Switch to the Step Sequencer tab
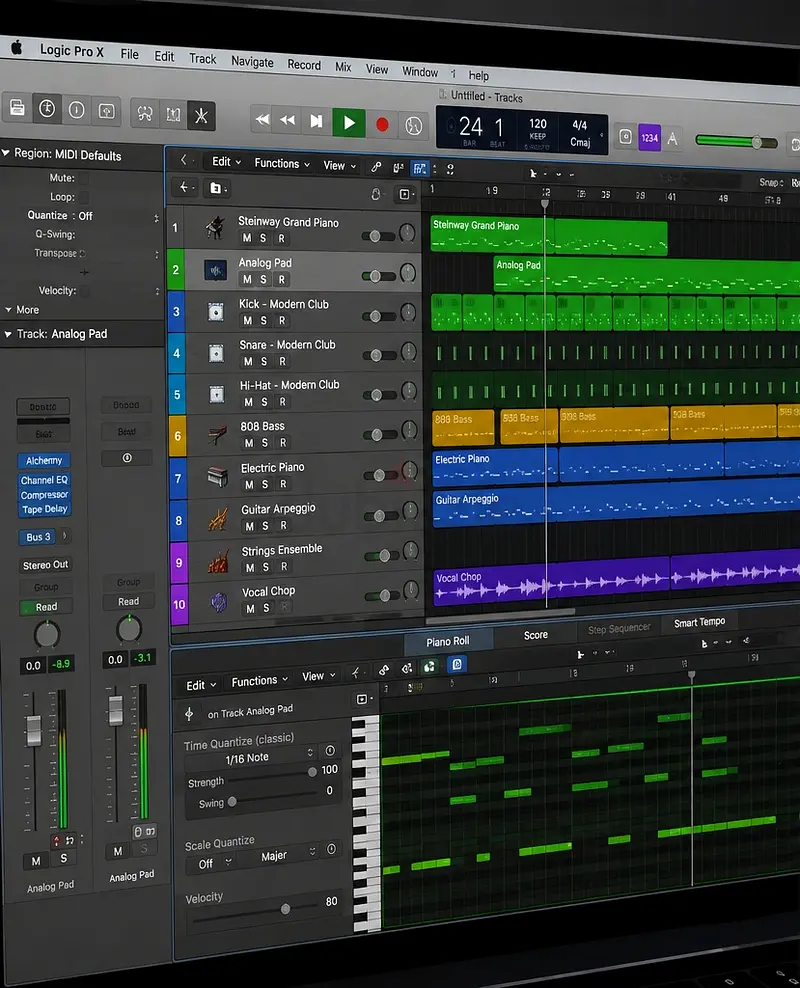 pyautogui.click(x=619, y=629)
